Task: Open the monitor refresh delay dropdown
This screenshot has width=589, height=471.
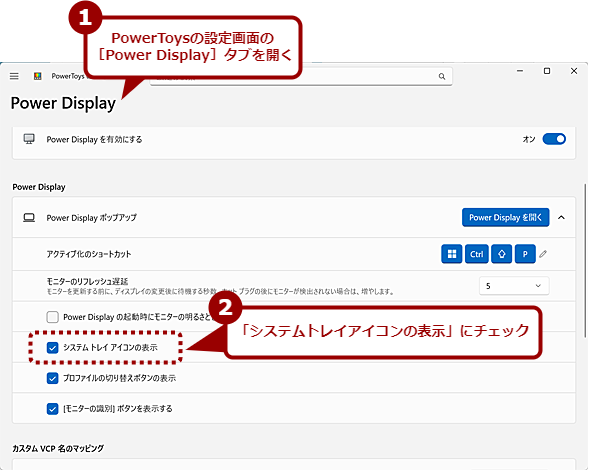Action: tap(514, 286)
